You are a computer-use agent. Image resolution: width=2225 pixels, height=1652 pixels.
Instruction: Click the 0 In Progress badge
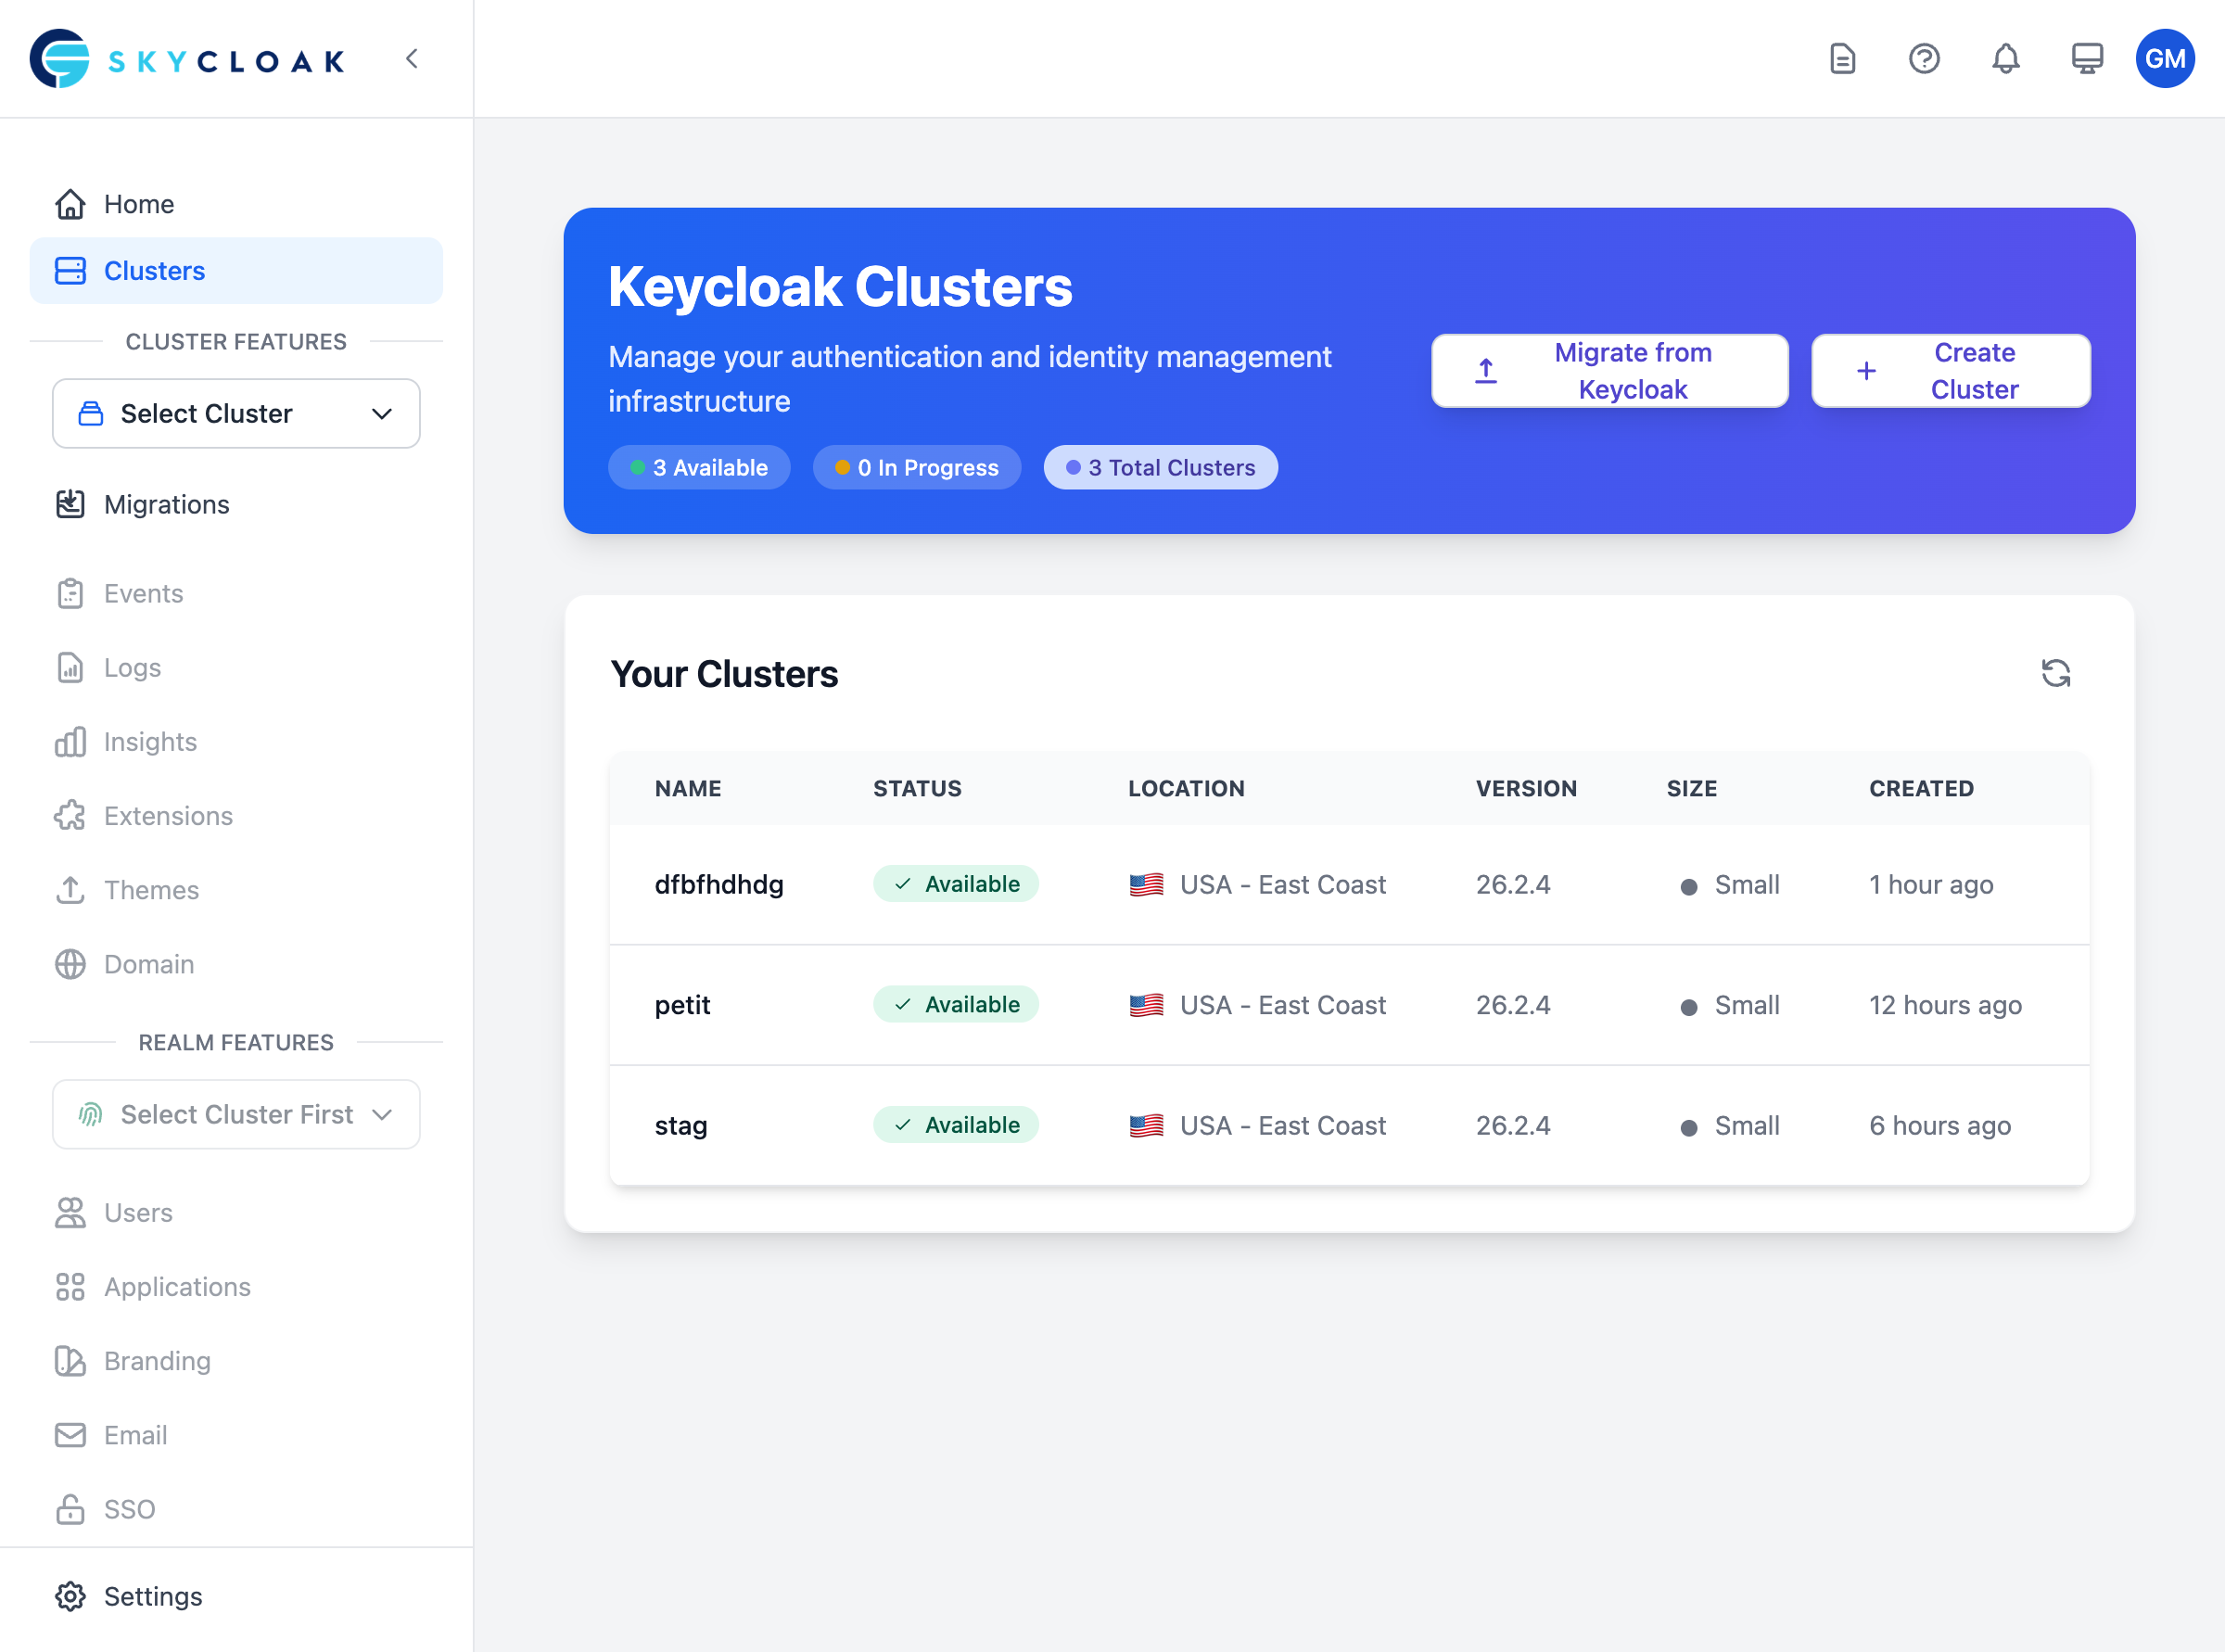tap(917, 467)
